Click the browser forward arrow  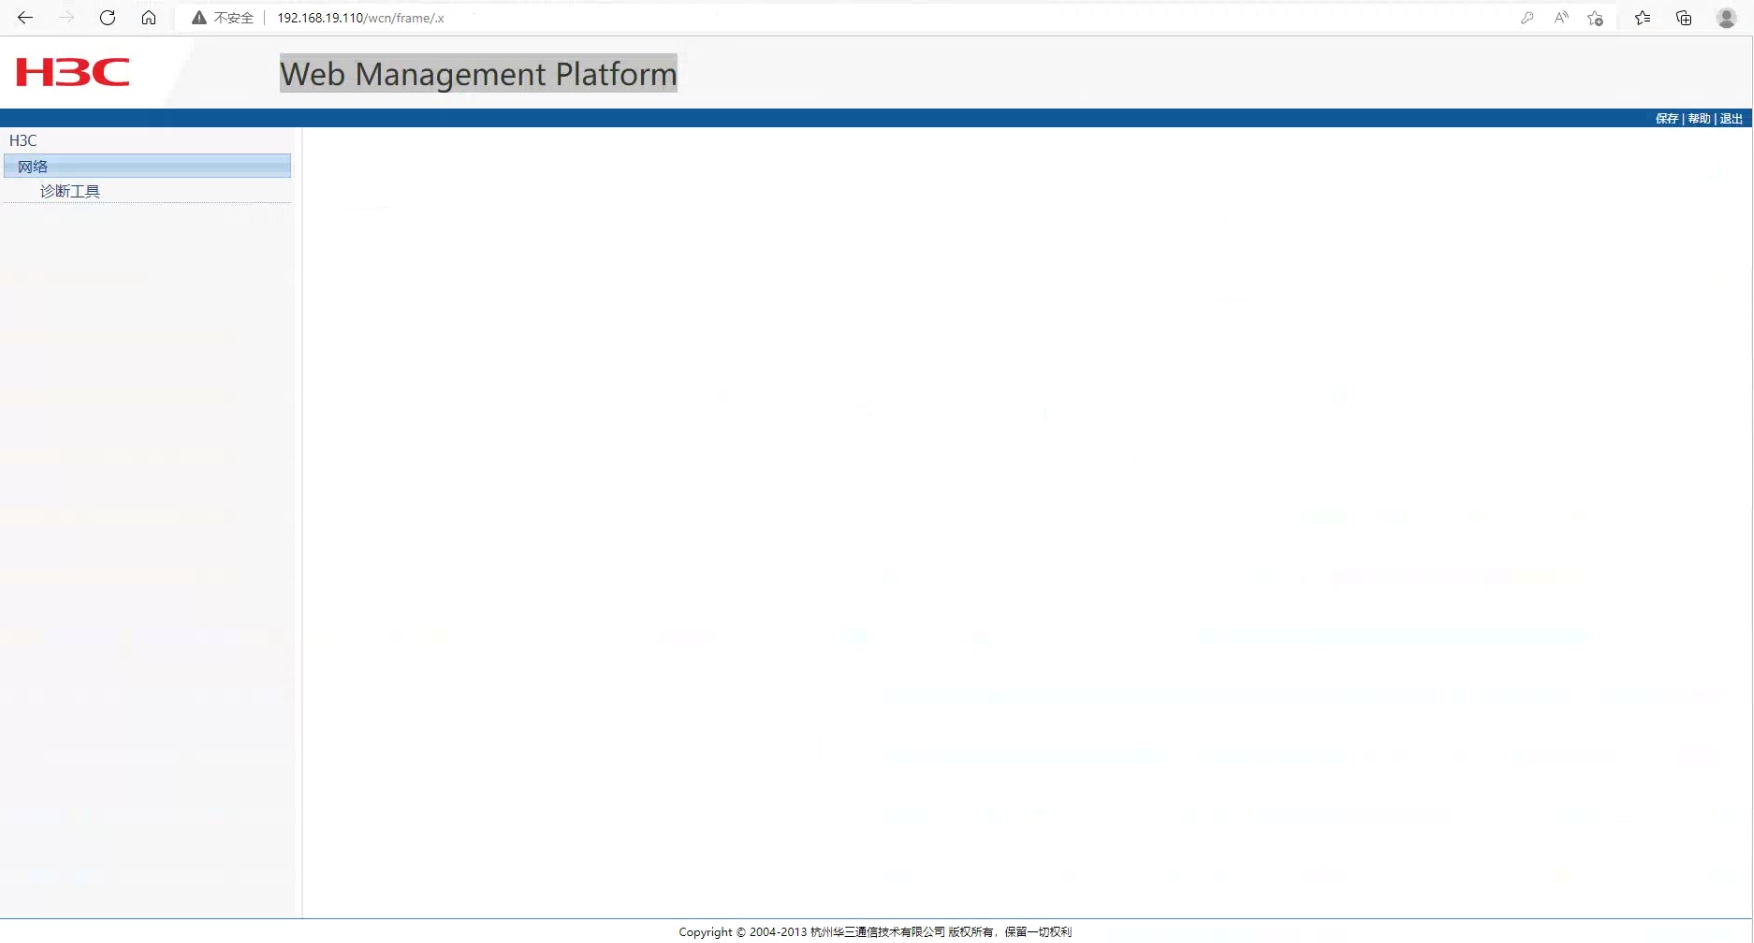[66, 18]
